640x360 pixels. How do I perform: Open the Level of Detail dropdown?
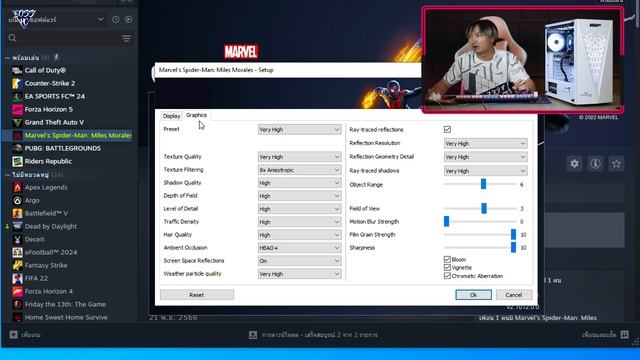(300, 209)
